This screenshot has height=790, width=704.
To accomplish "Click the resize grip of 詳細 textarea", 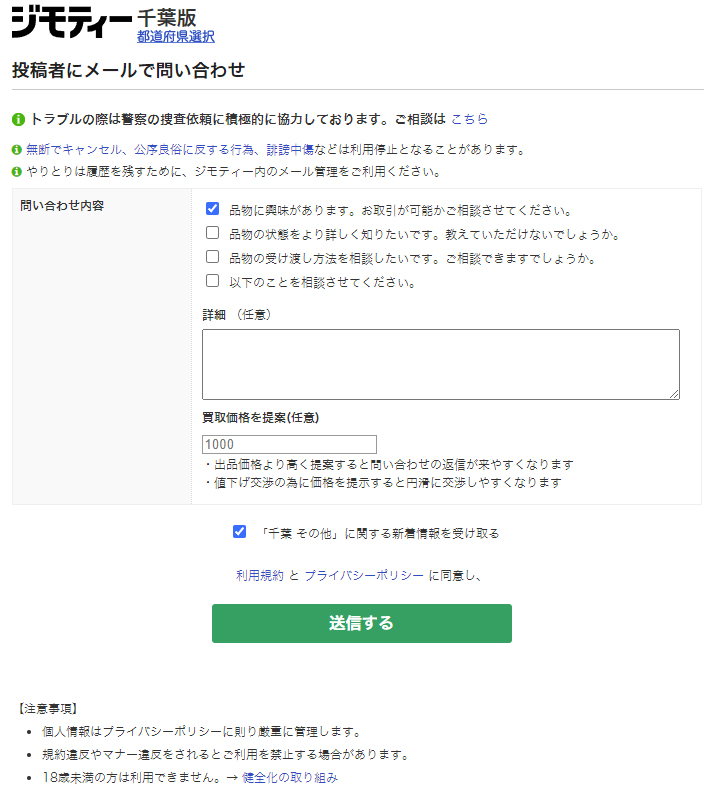I will pos(674,394).
